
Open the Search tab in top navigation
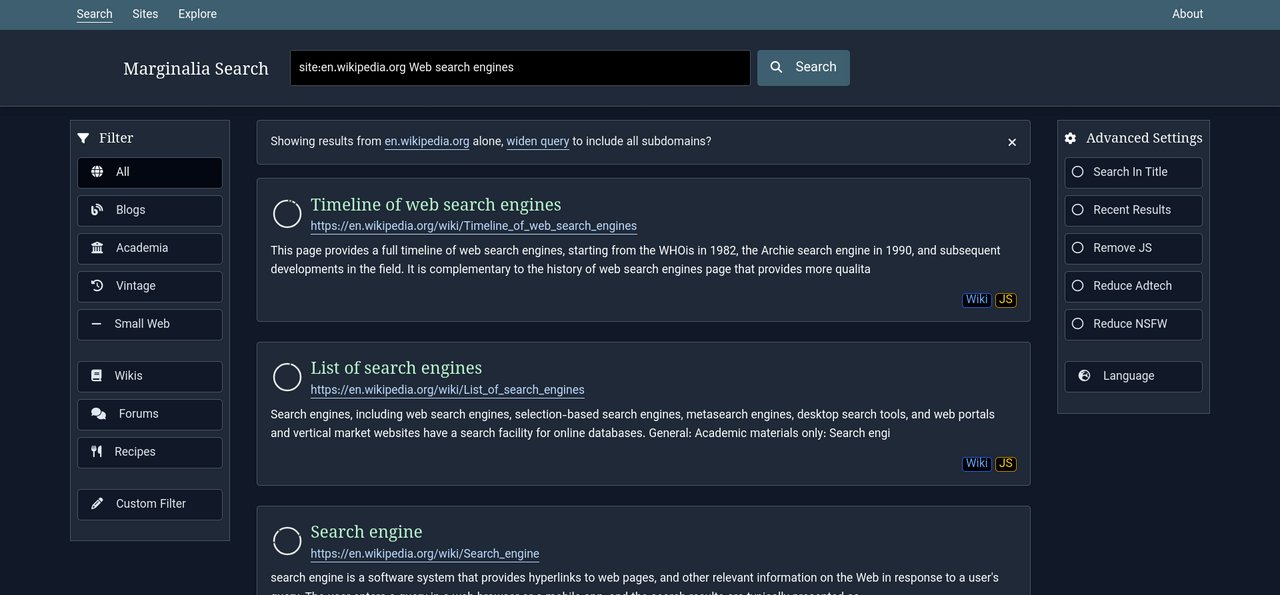94,14
